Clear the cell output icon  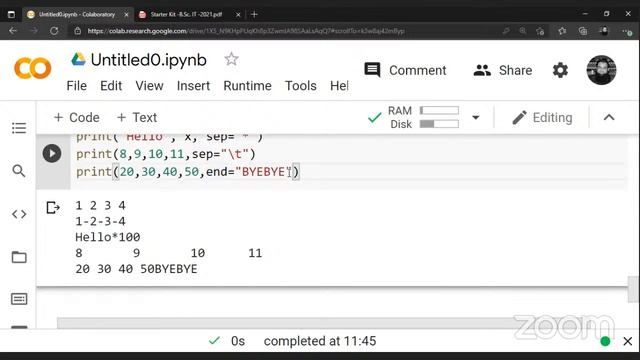(x=53, y=208)
